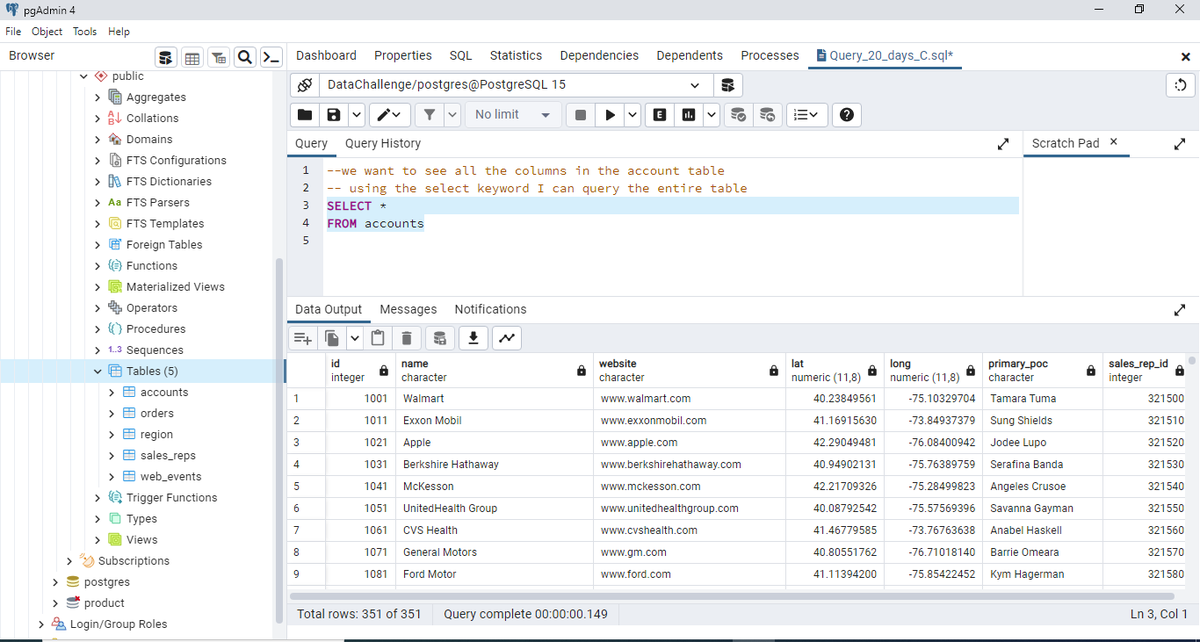The height and width of the screenshot is (642, 1200).
Task: Click the Commit transaction database icon
Action: pos(740,115)
